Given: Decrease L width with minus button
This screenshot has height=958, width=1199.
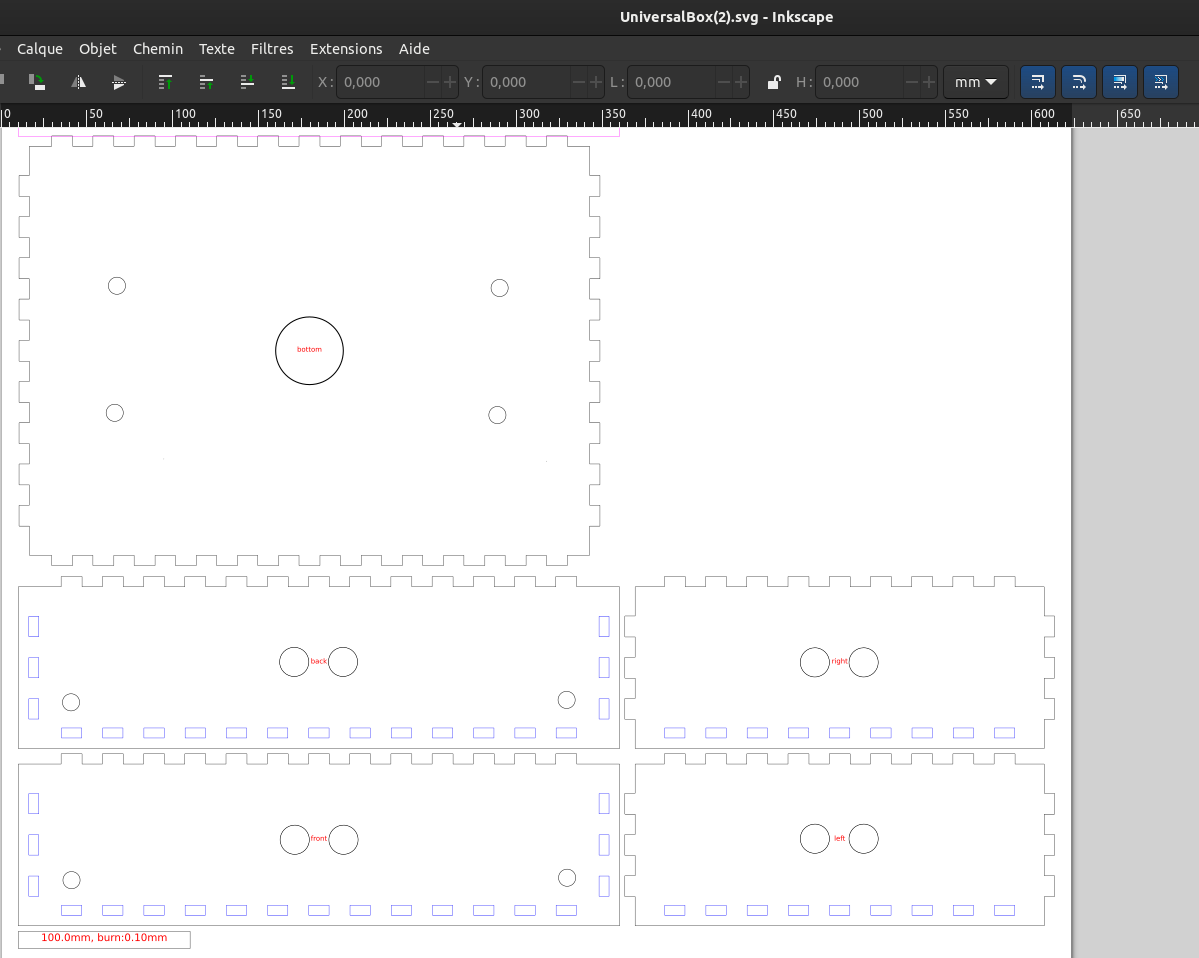Looking at the screenshot, I should 724,82.
